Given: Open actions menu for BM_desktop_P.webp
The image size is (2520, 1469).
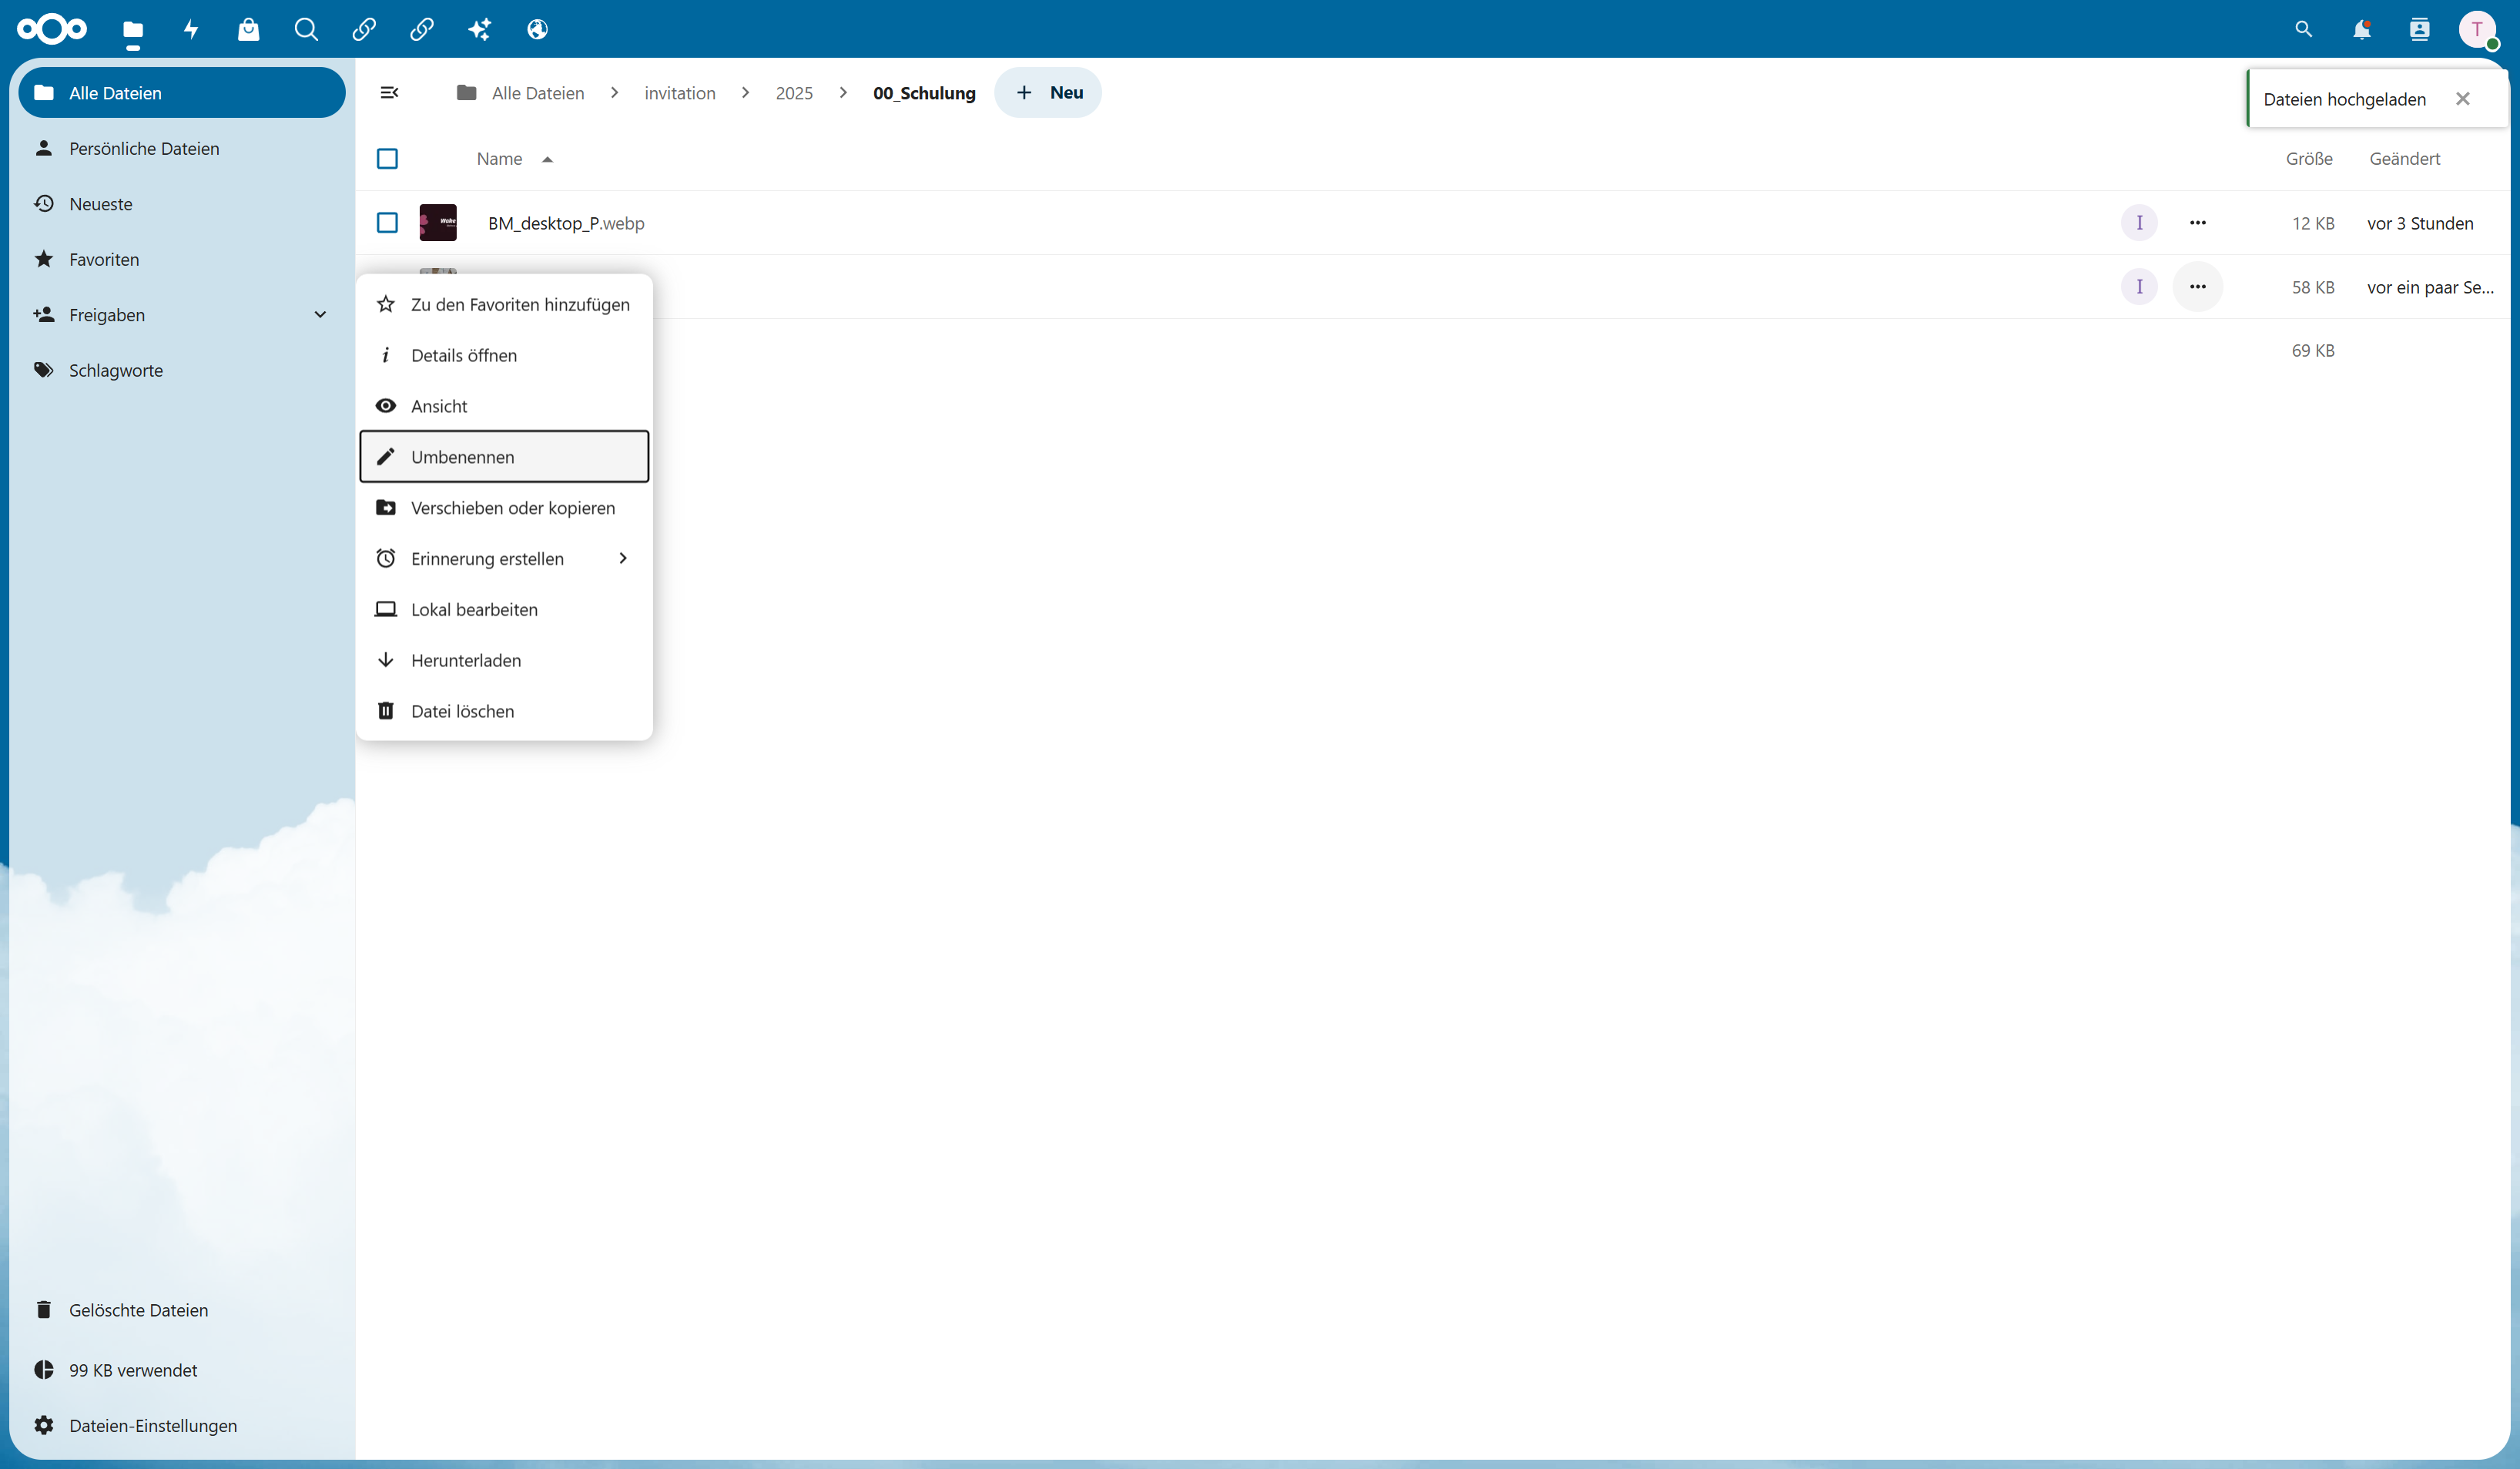Looking at the screenshot, I should click(x=2197, y=223).
